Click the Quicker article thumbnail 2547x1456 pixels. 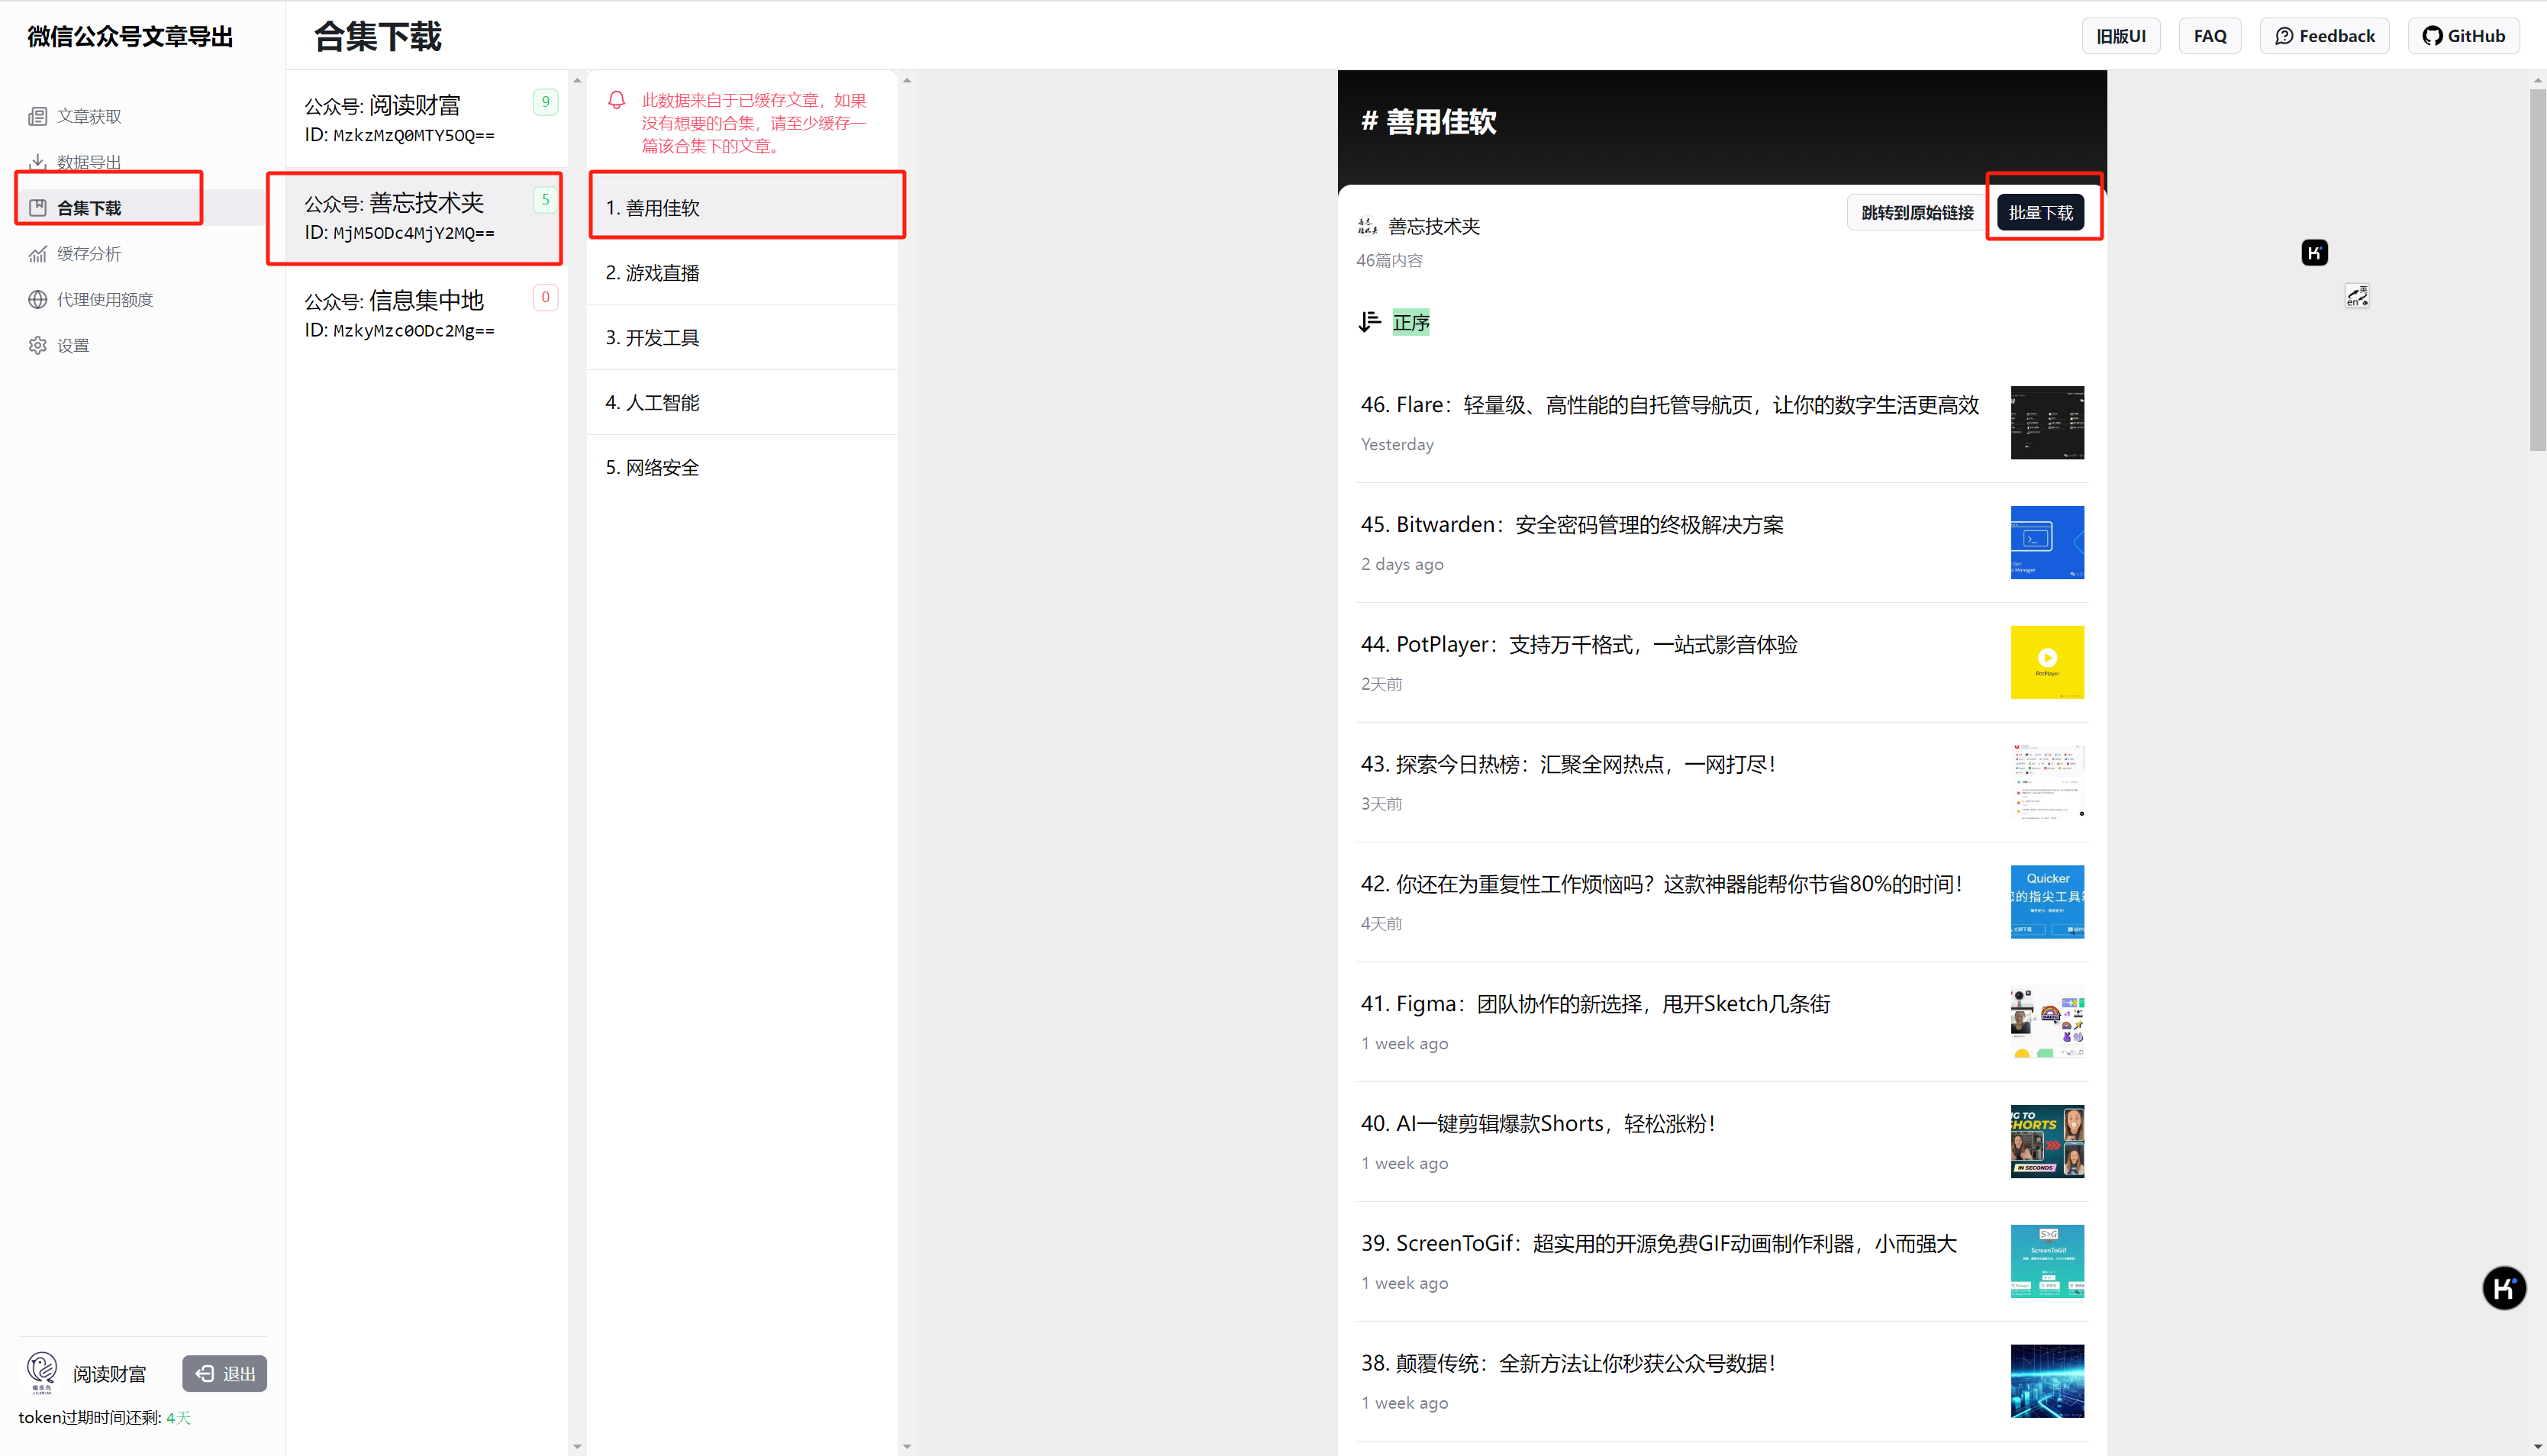(2047, 902)
